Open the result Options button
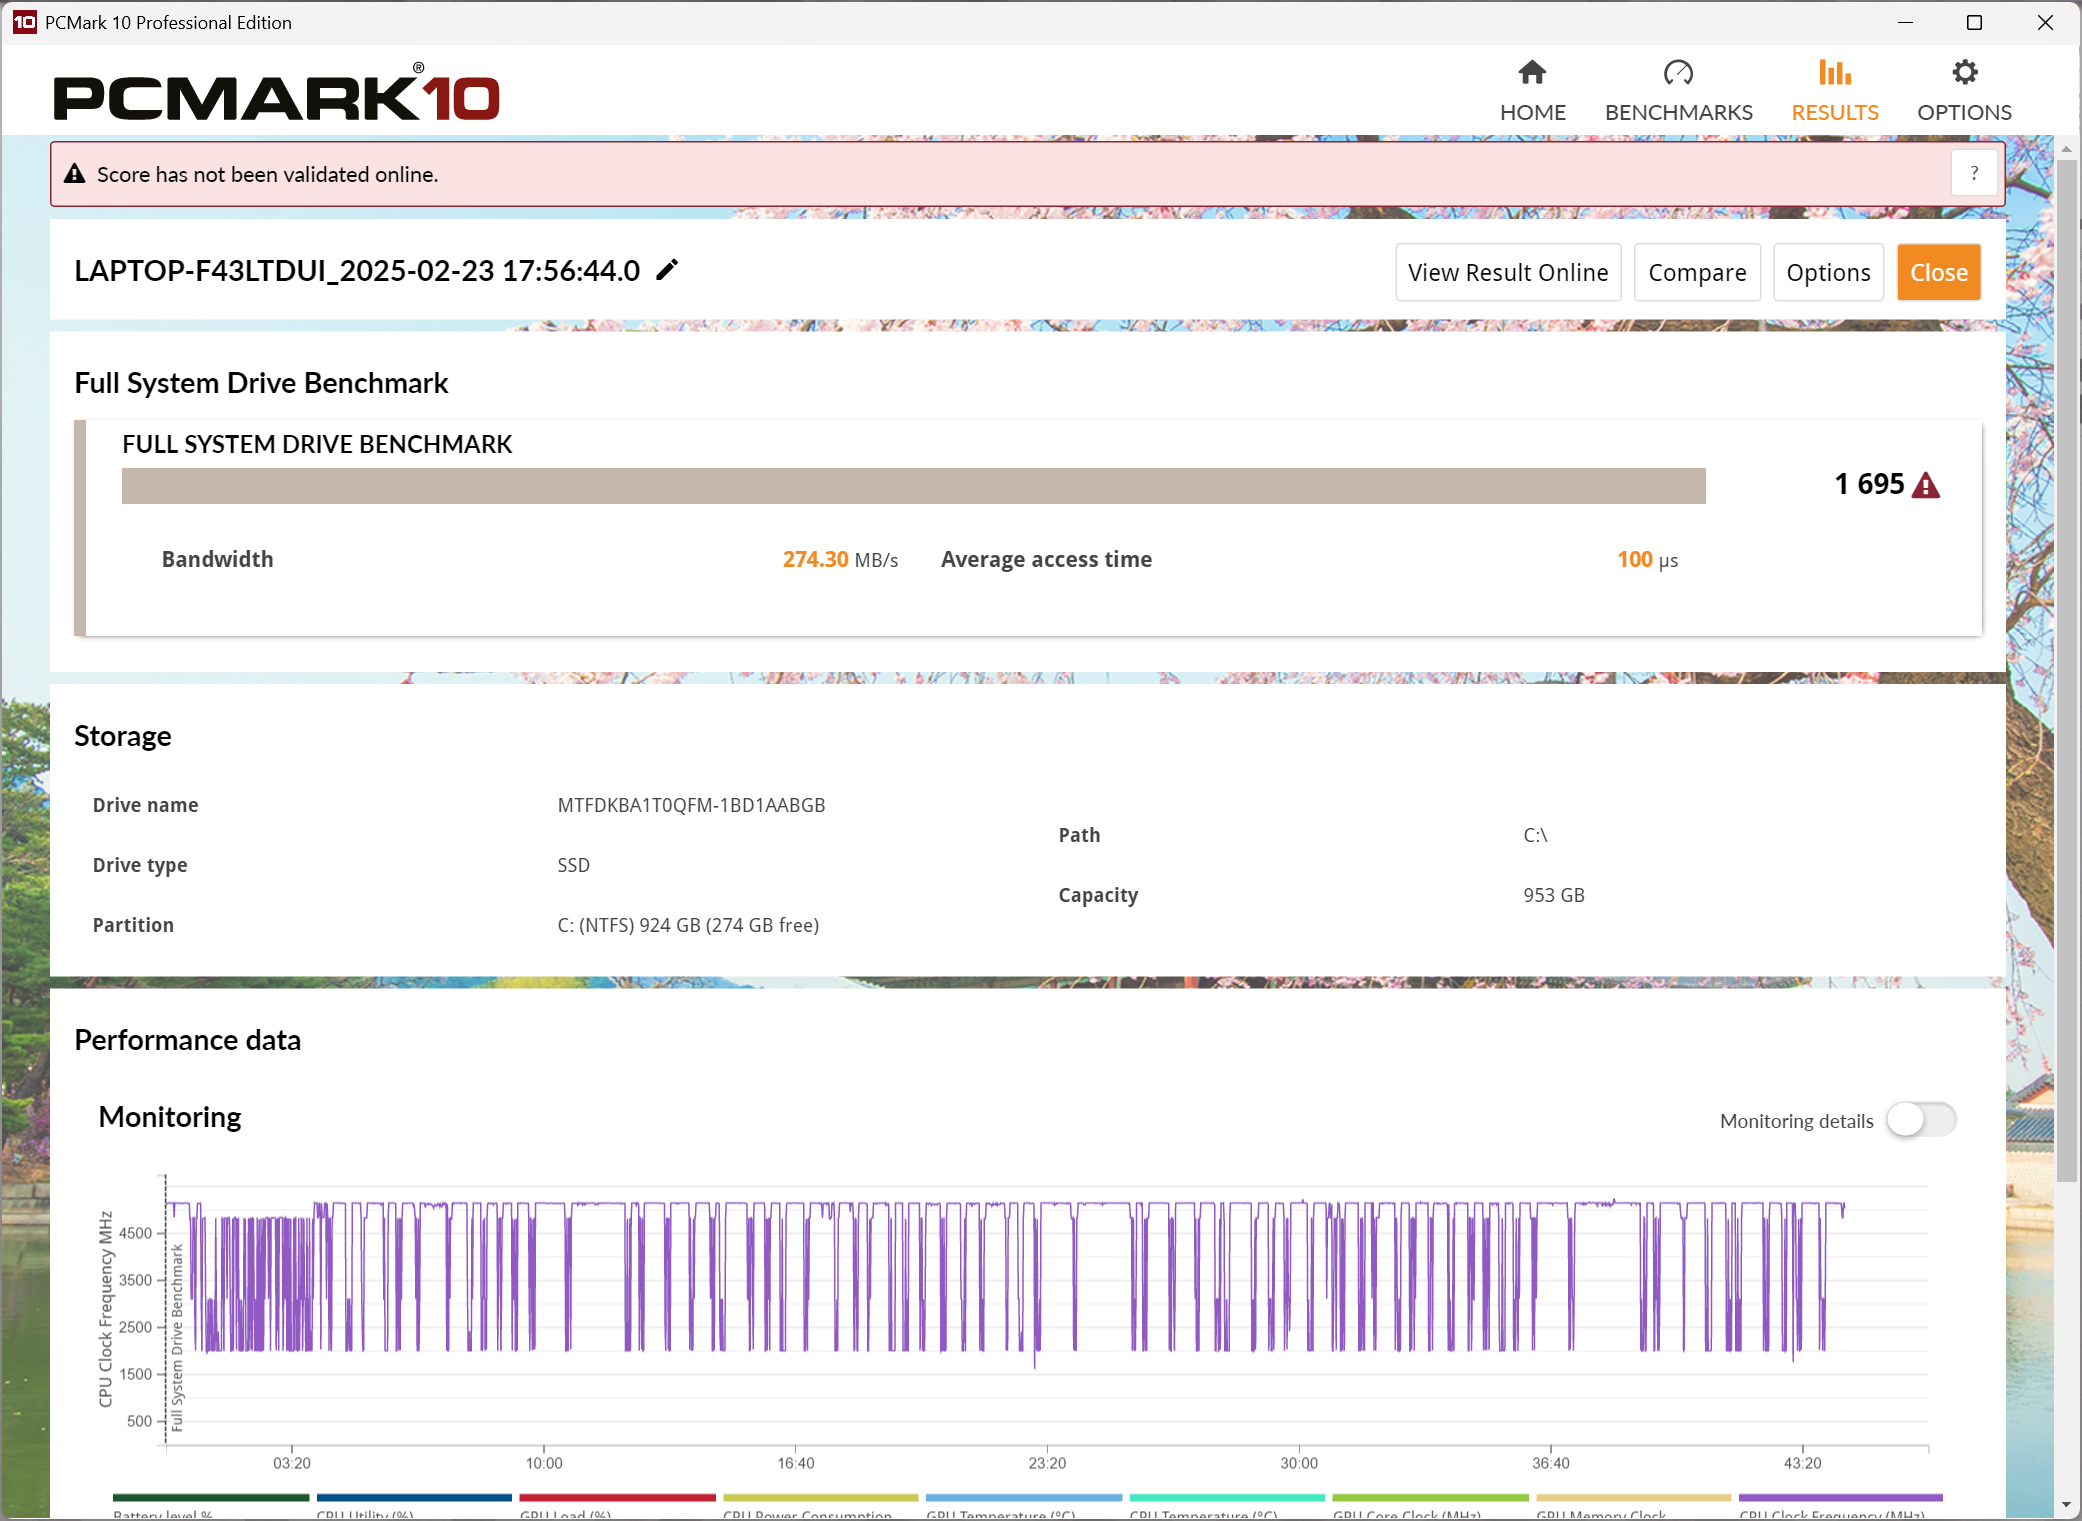The height and width of the screenshot is (1521, 2082). tap(1827, 272)
